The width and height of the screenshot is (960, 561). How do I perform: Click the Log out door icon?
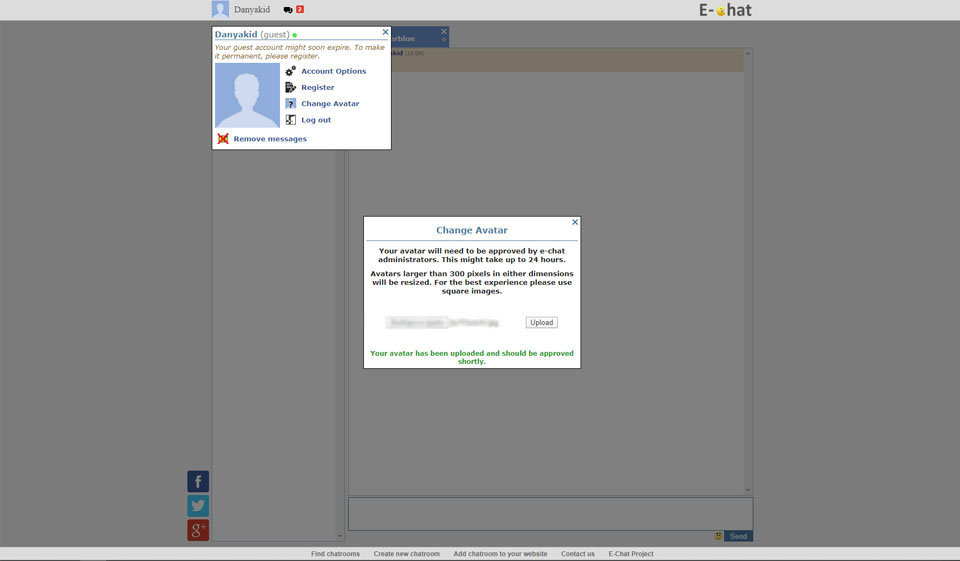pos(291,120)
